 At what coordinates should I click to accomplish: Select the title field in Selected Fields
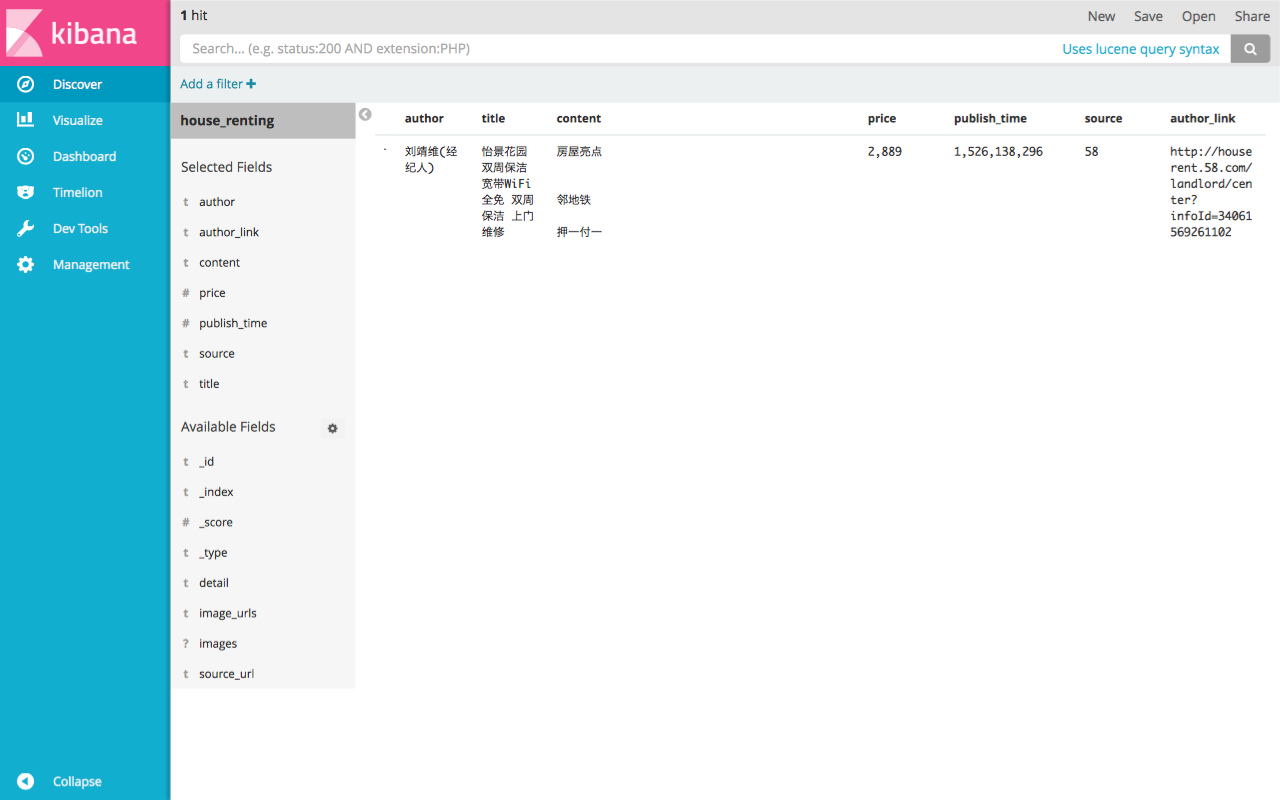click(x=209, y=384)
